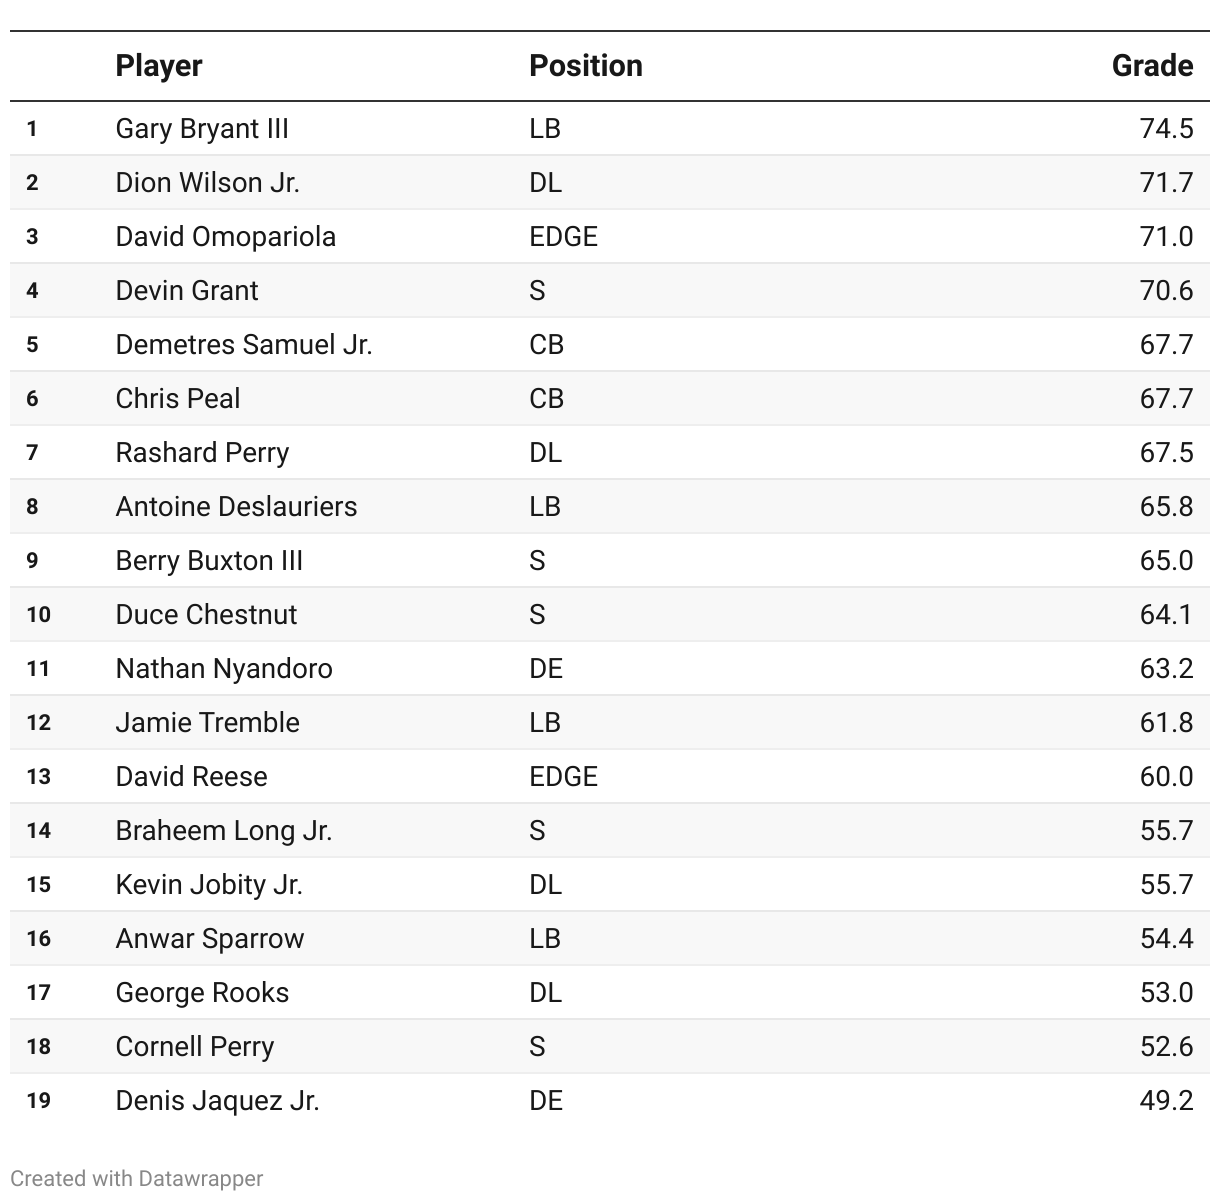
Task: Click rank number 17 for George Rooks
Action: (38, 993)
